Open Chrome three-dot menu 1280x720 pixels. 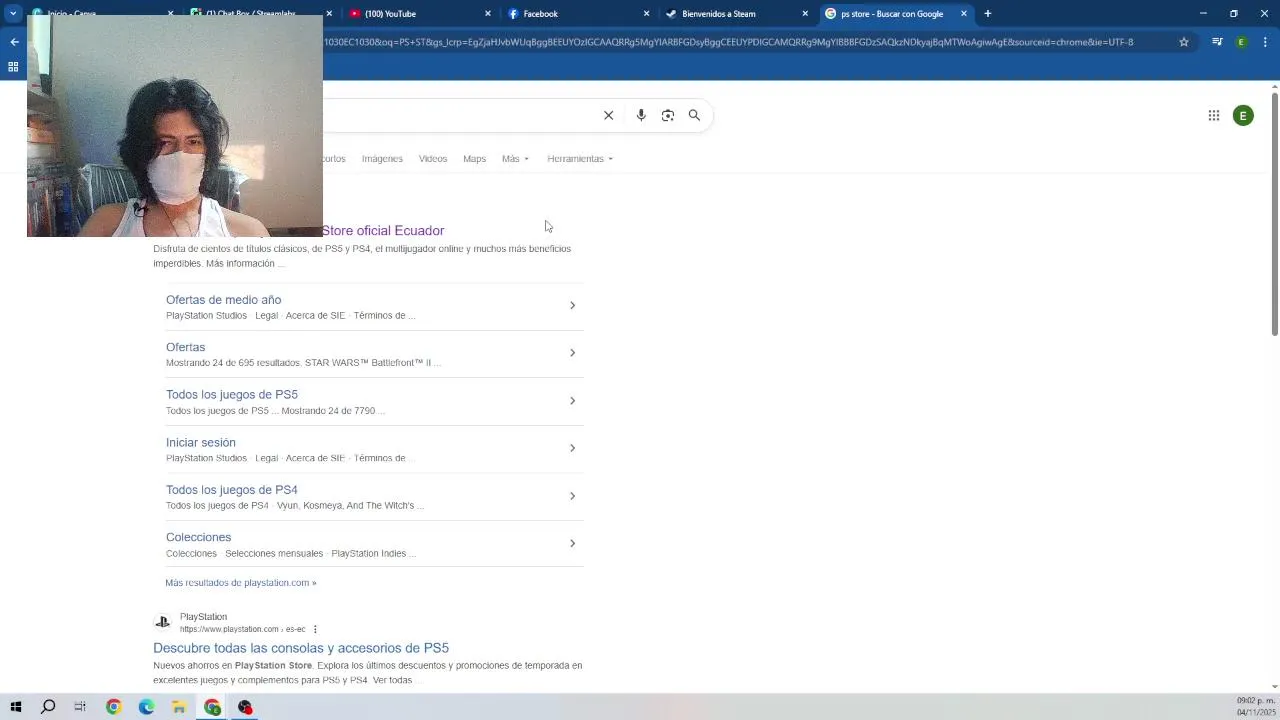tap(1266, 42)
